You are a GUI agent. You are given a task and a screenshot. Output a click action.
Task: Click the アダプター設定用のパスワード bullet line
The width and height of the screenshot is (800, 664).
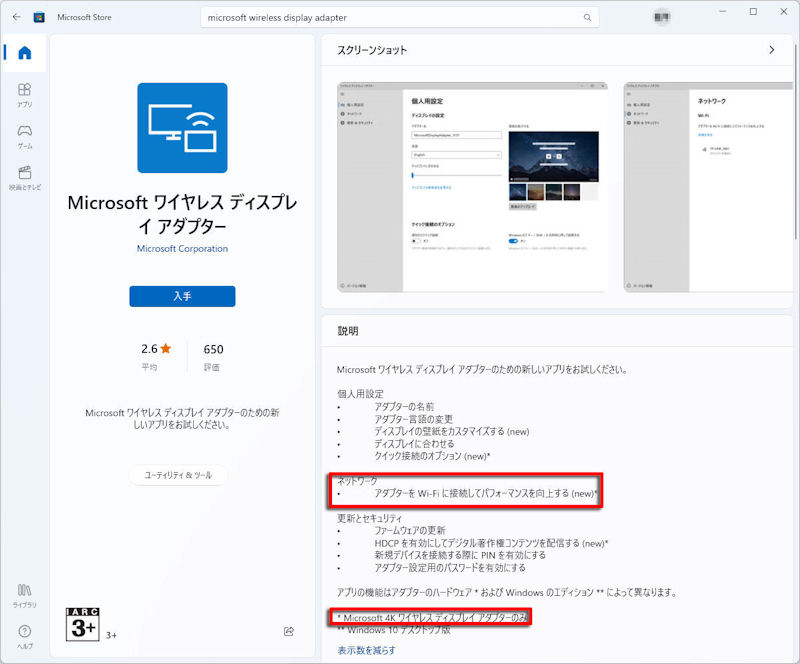point(449,568)
